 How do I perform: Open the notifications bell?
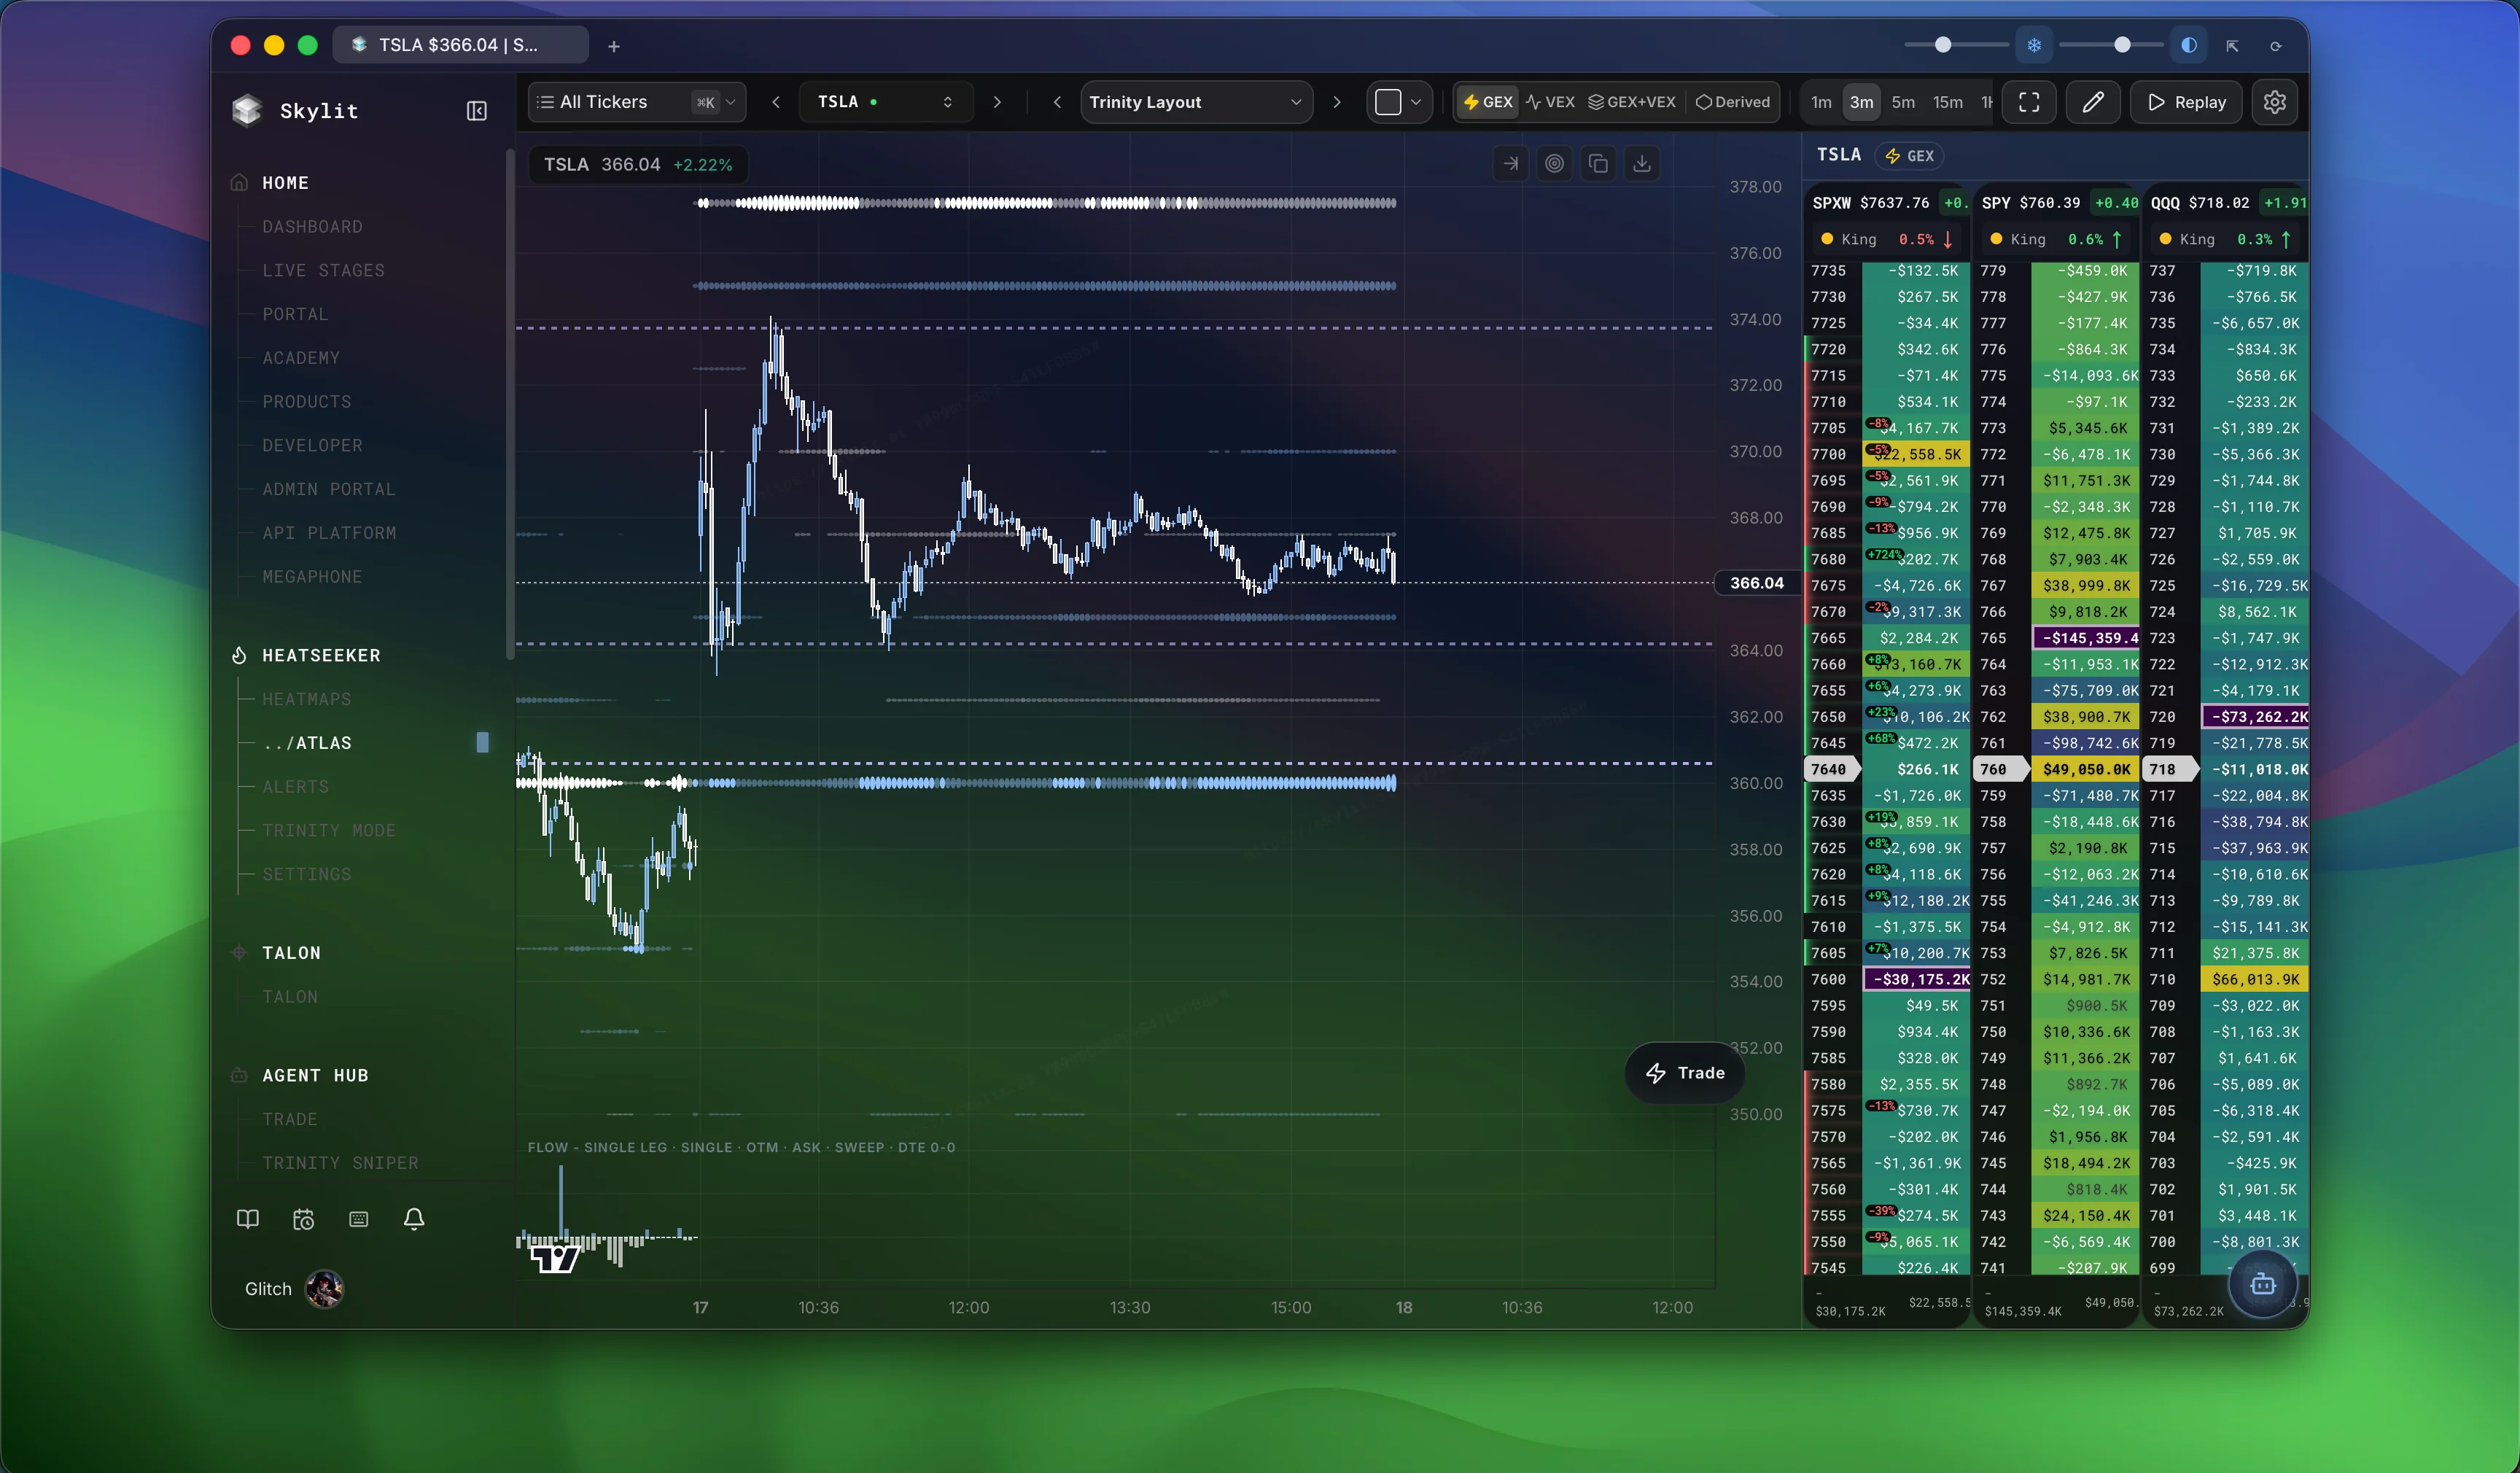coord(414,1218)
